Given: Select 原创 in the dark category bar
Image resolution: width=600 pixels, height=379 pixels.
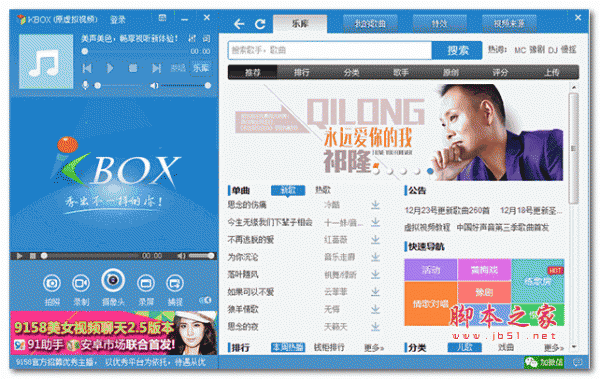Looking at the screenshot, I should point(451,72).
